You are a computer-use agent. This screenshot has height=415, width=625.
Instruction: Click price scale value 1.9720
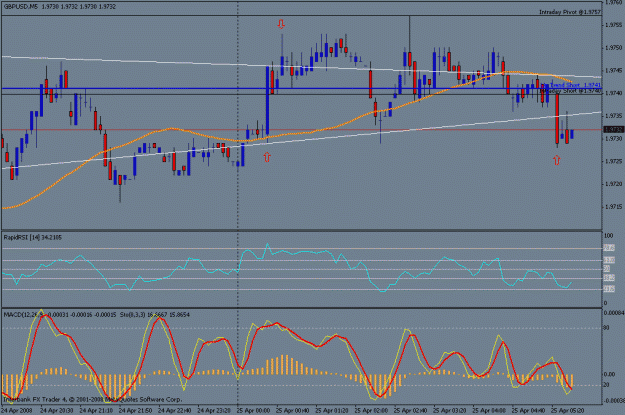pos(613,184)
